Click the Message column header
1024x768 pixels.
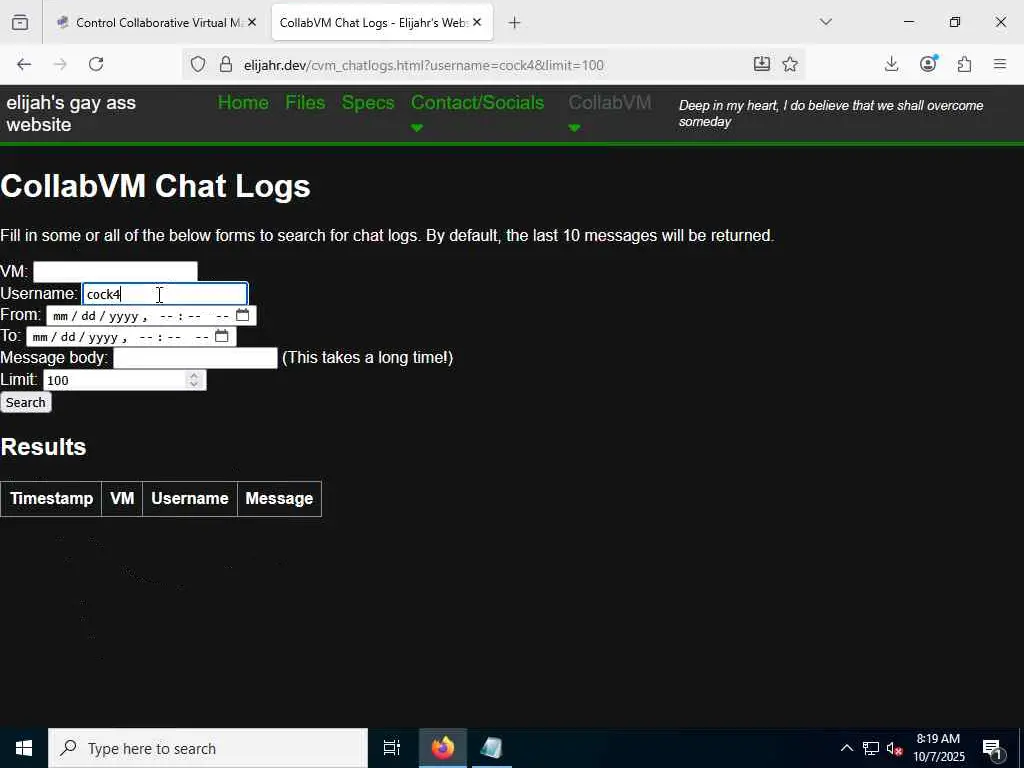point(280,499)
